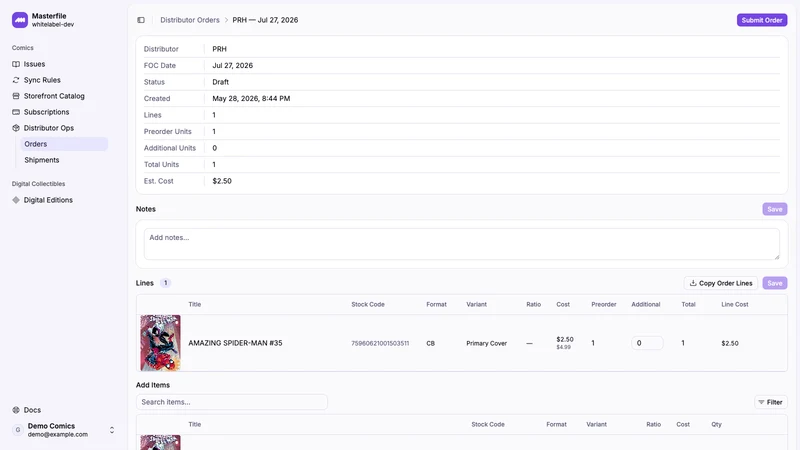Save the Lines section
Screen dimensions: 800x450
pos(774,283)
